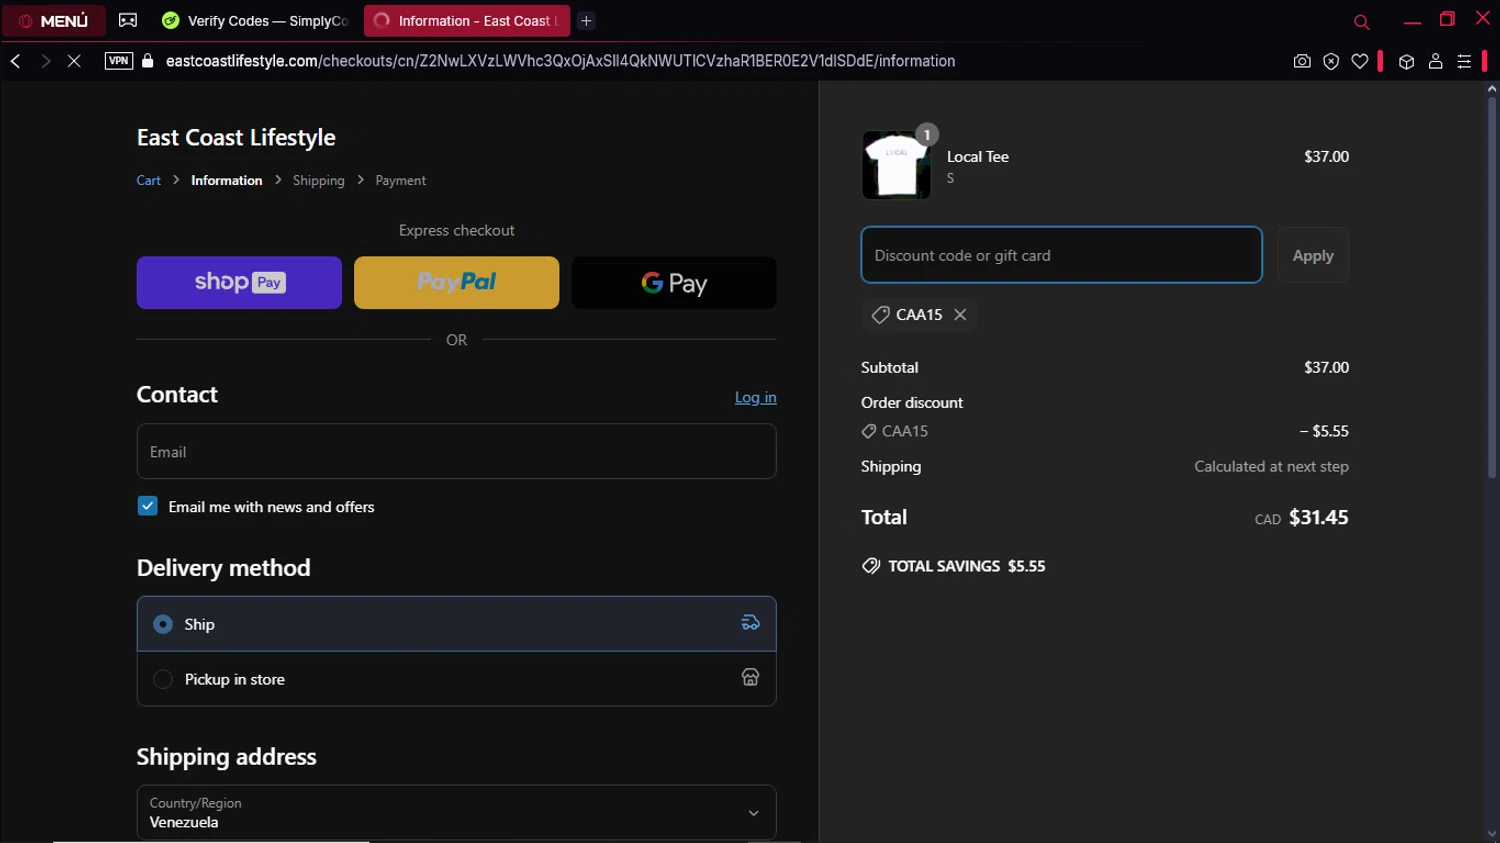Focus the Email input field
This screenshot has width=1500, height=843.
pyautogui.click(x=456, y=451)
